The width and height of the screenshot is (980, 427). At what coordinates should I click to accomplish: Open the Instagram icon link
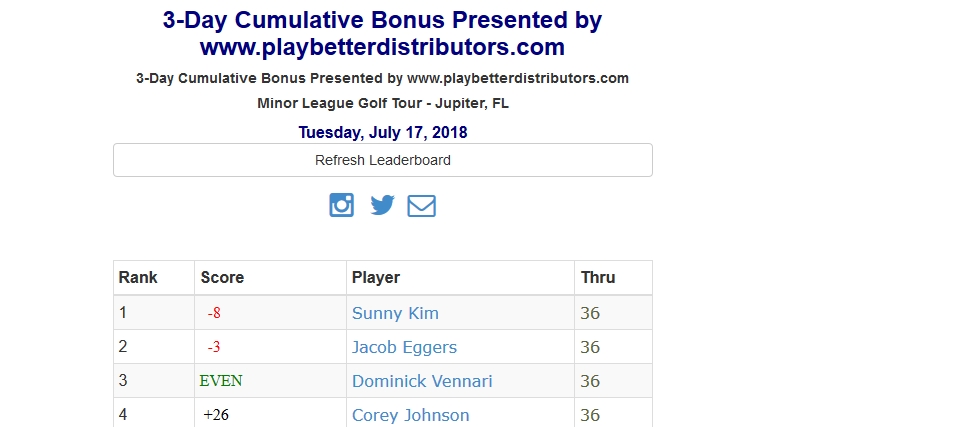pos(341,205)
